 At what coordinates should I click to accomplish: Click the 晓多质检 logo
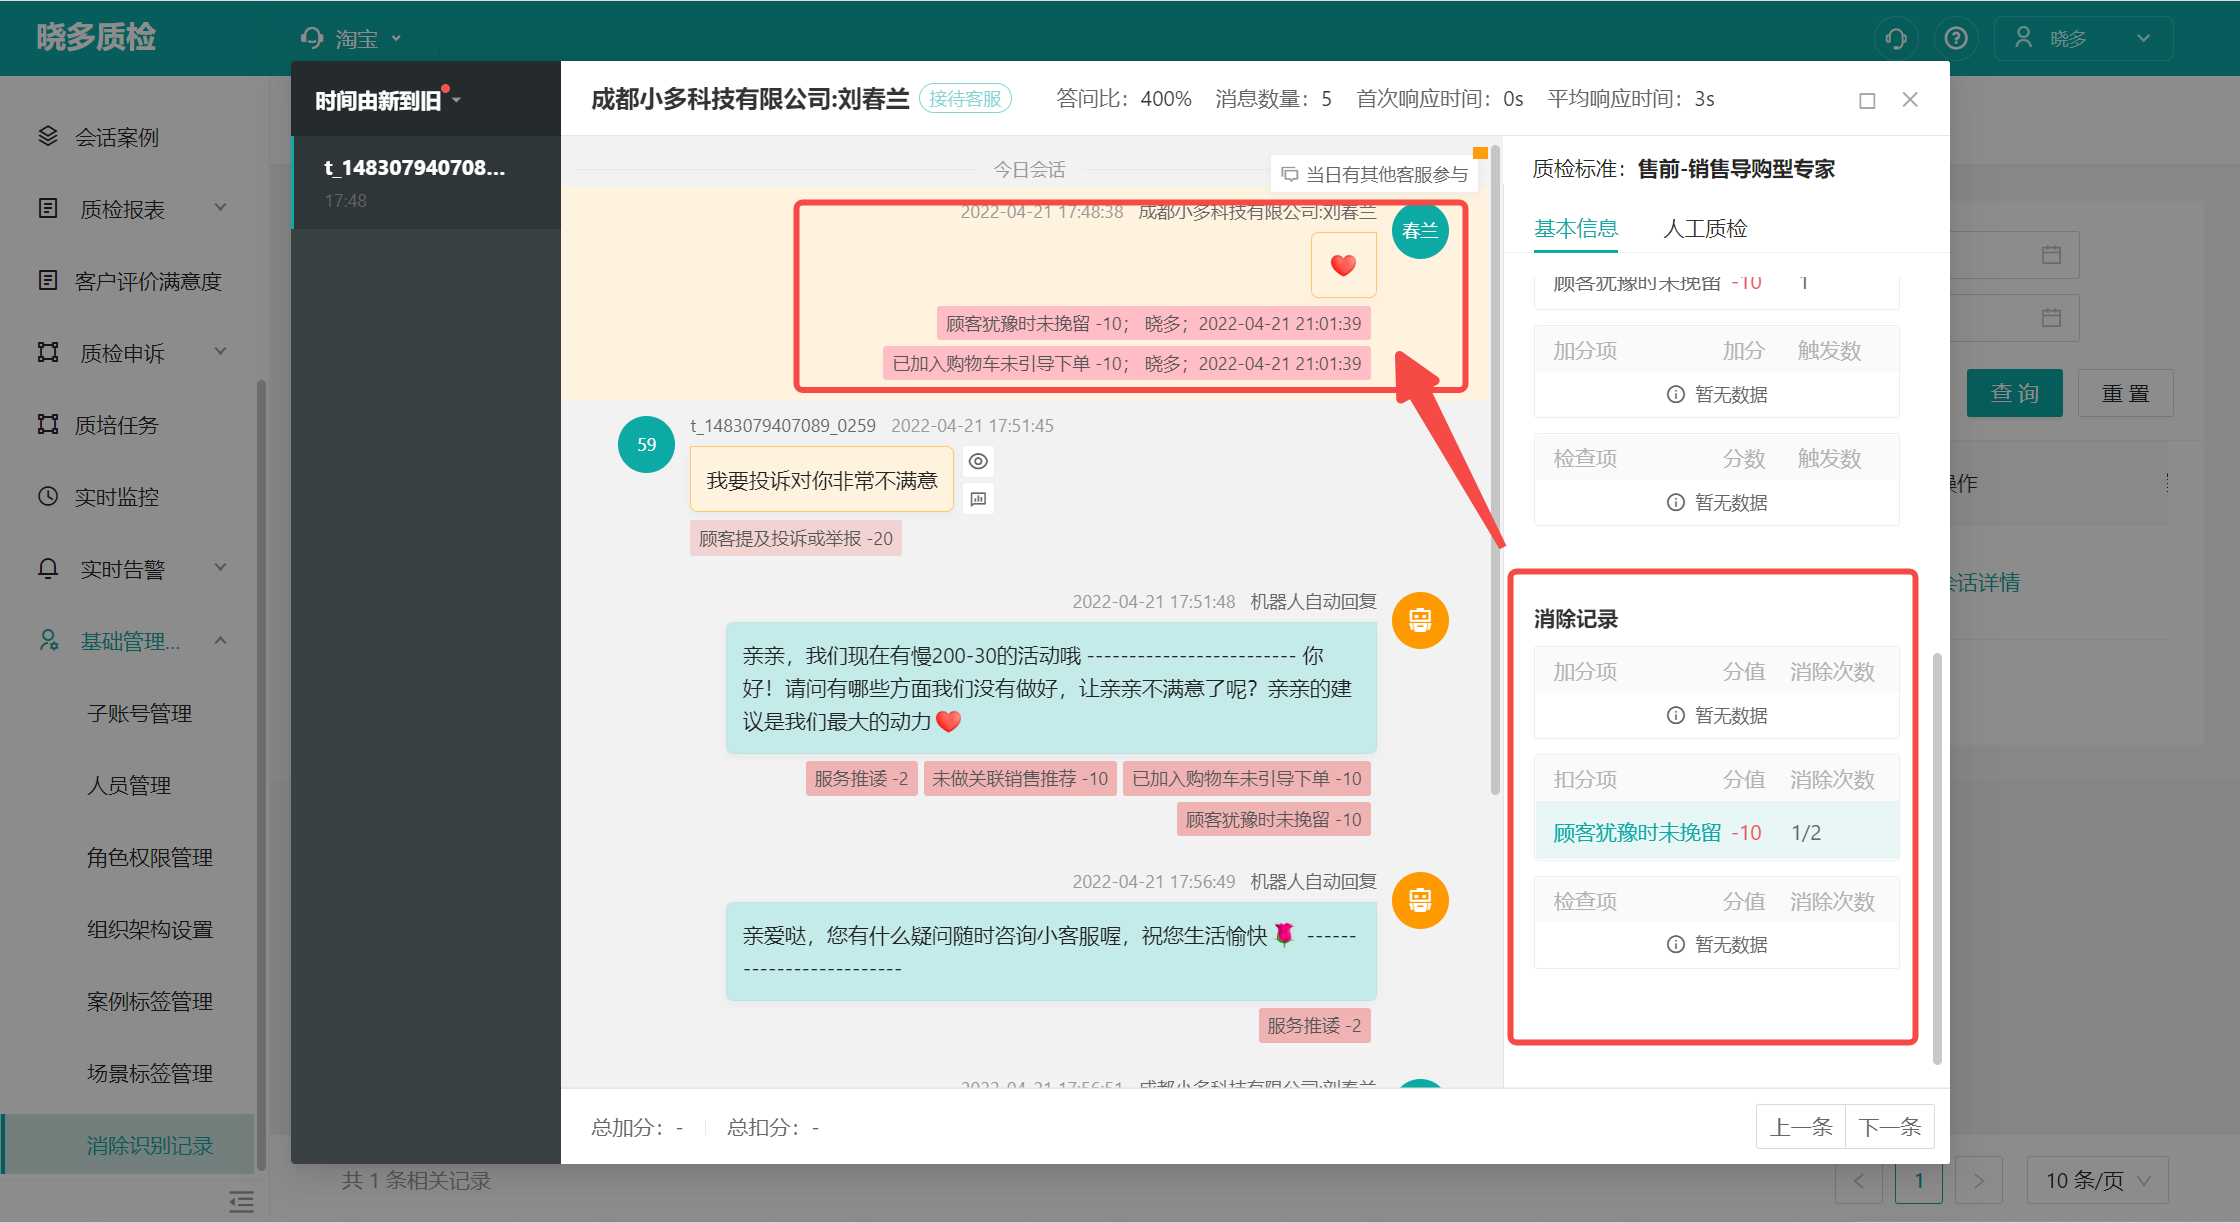point(96,37)
